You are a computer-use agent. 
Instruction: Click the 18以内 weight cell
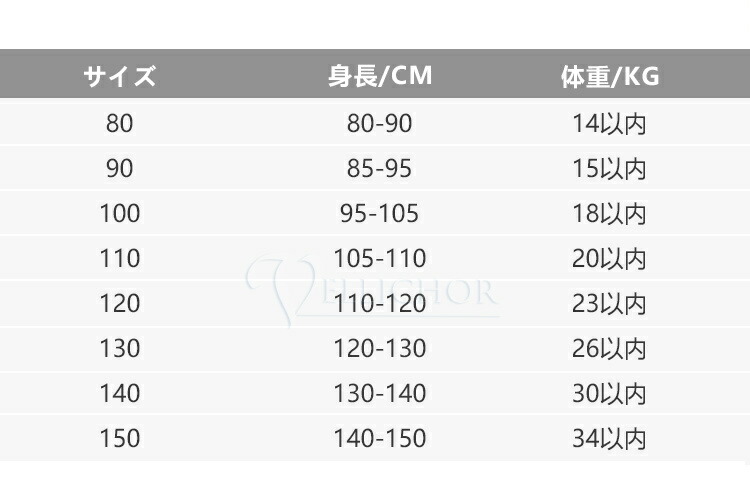click(x=610, y=214)
